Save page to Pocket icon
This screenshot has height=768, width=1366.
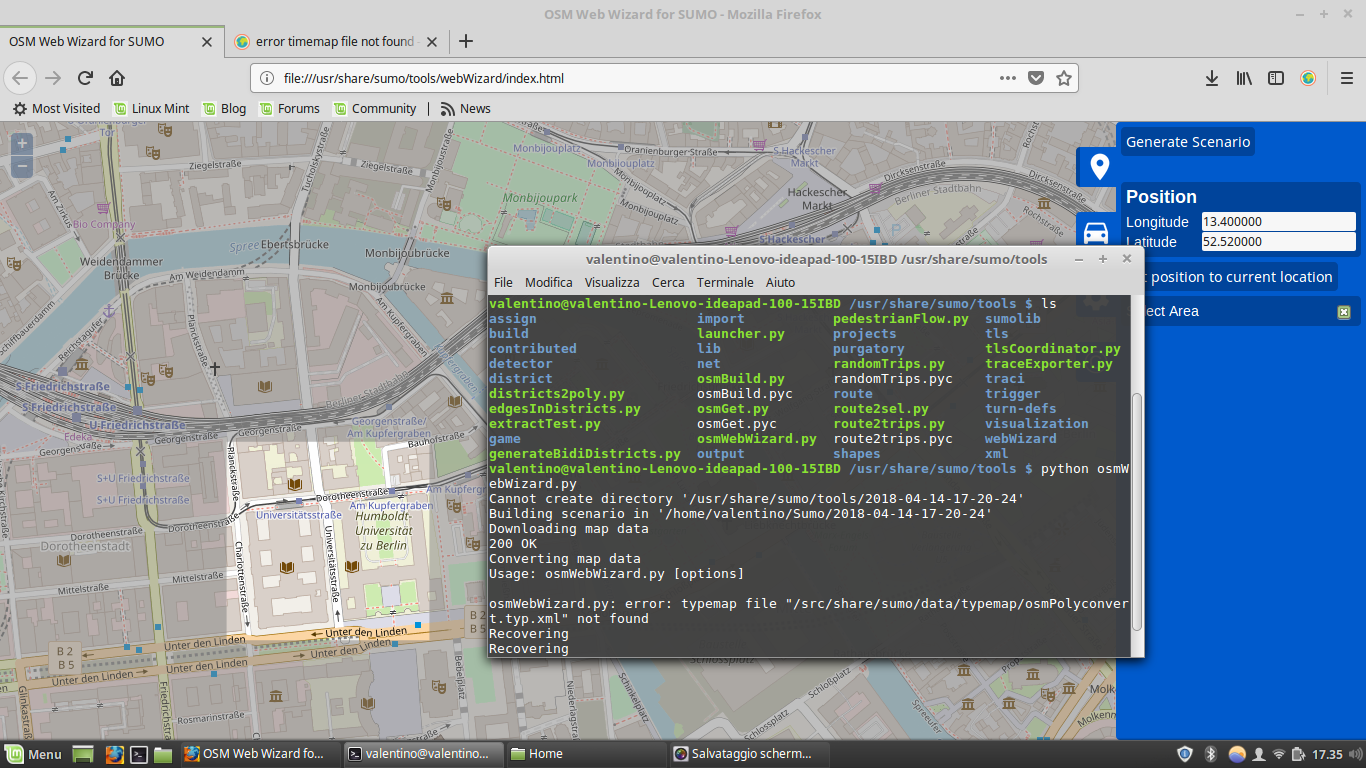1036,78
